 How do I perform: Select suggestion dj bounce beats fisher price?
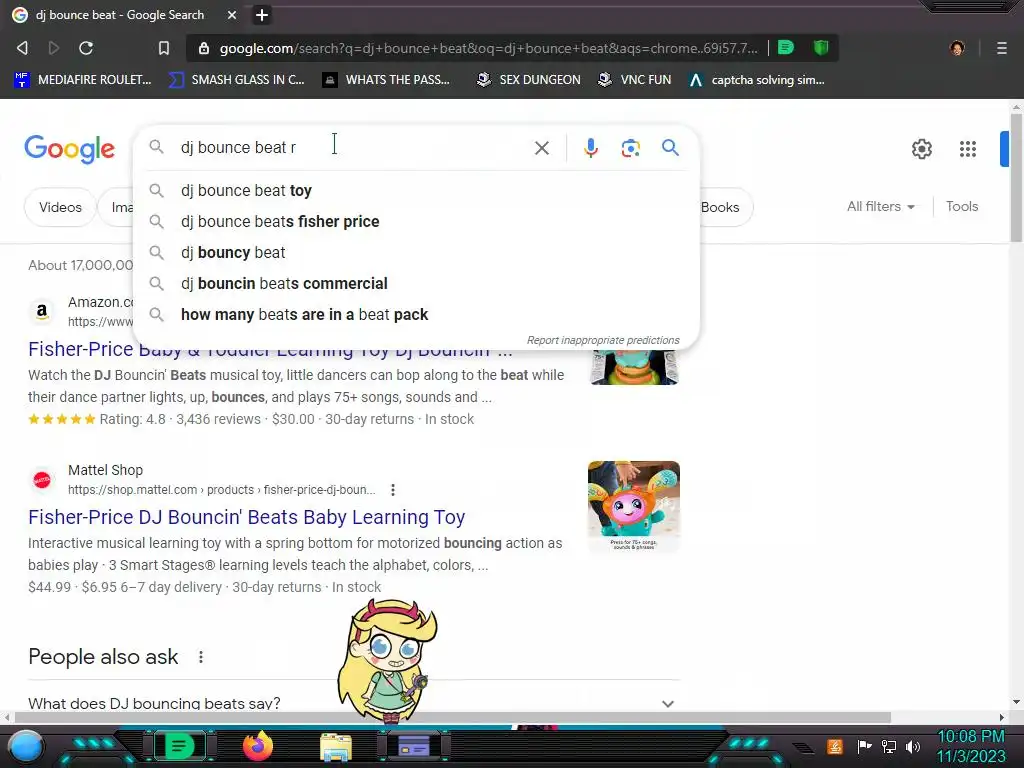[x=416, y=221]
